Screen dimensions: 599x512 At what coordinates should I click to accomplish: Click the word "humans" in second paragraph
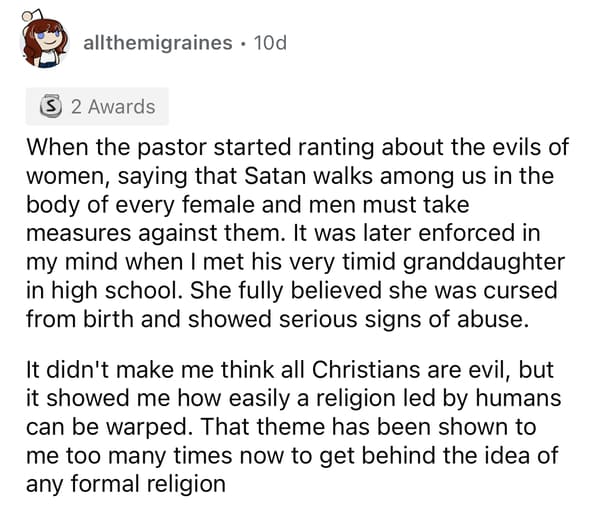point(518,398)
